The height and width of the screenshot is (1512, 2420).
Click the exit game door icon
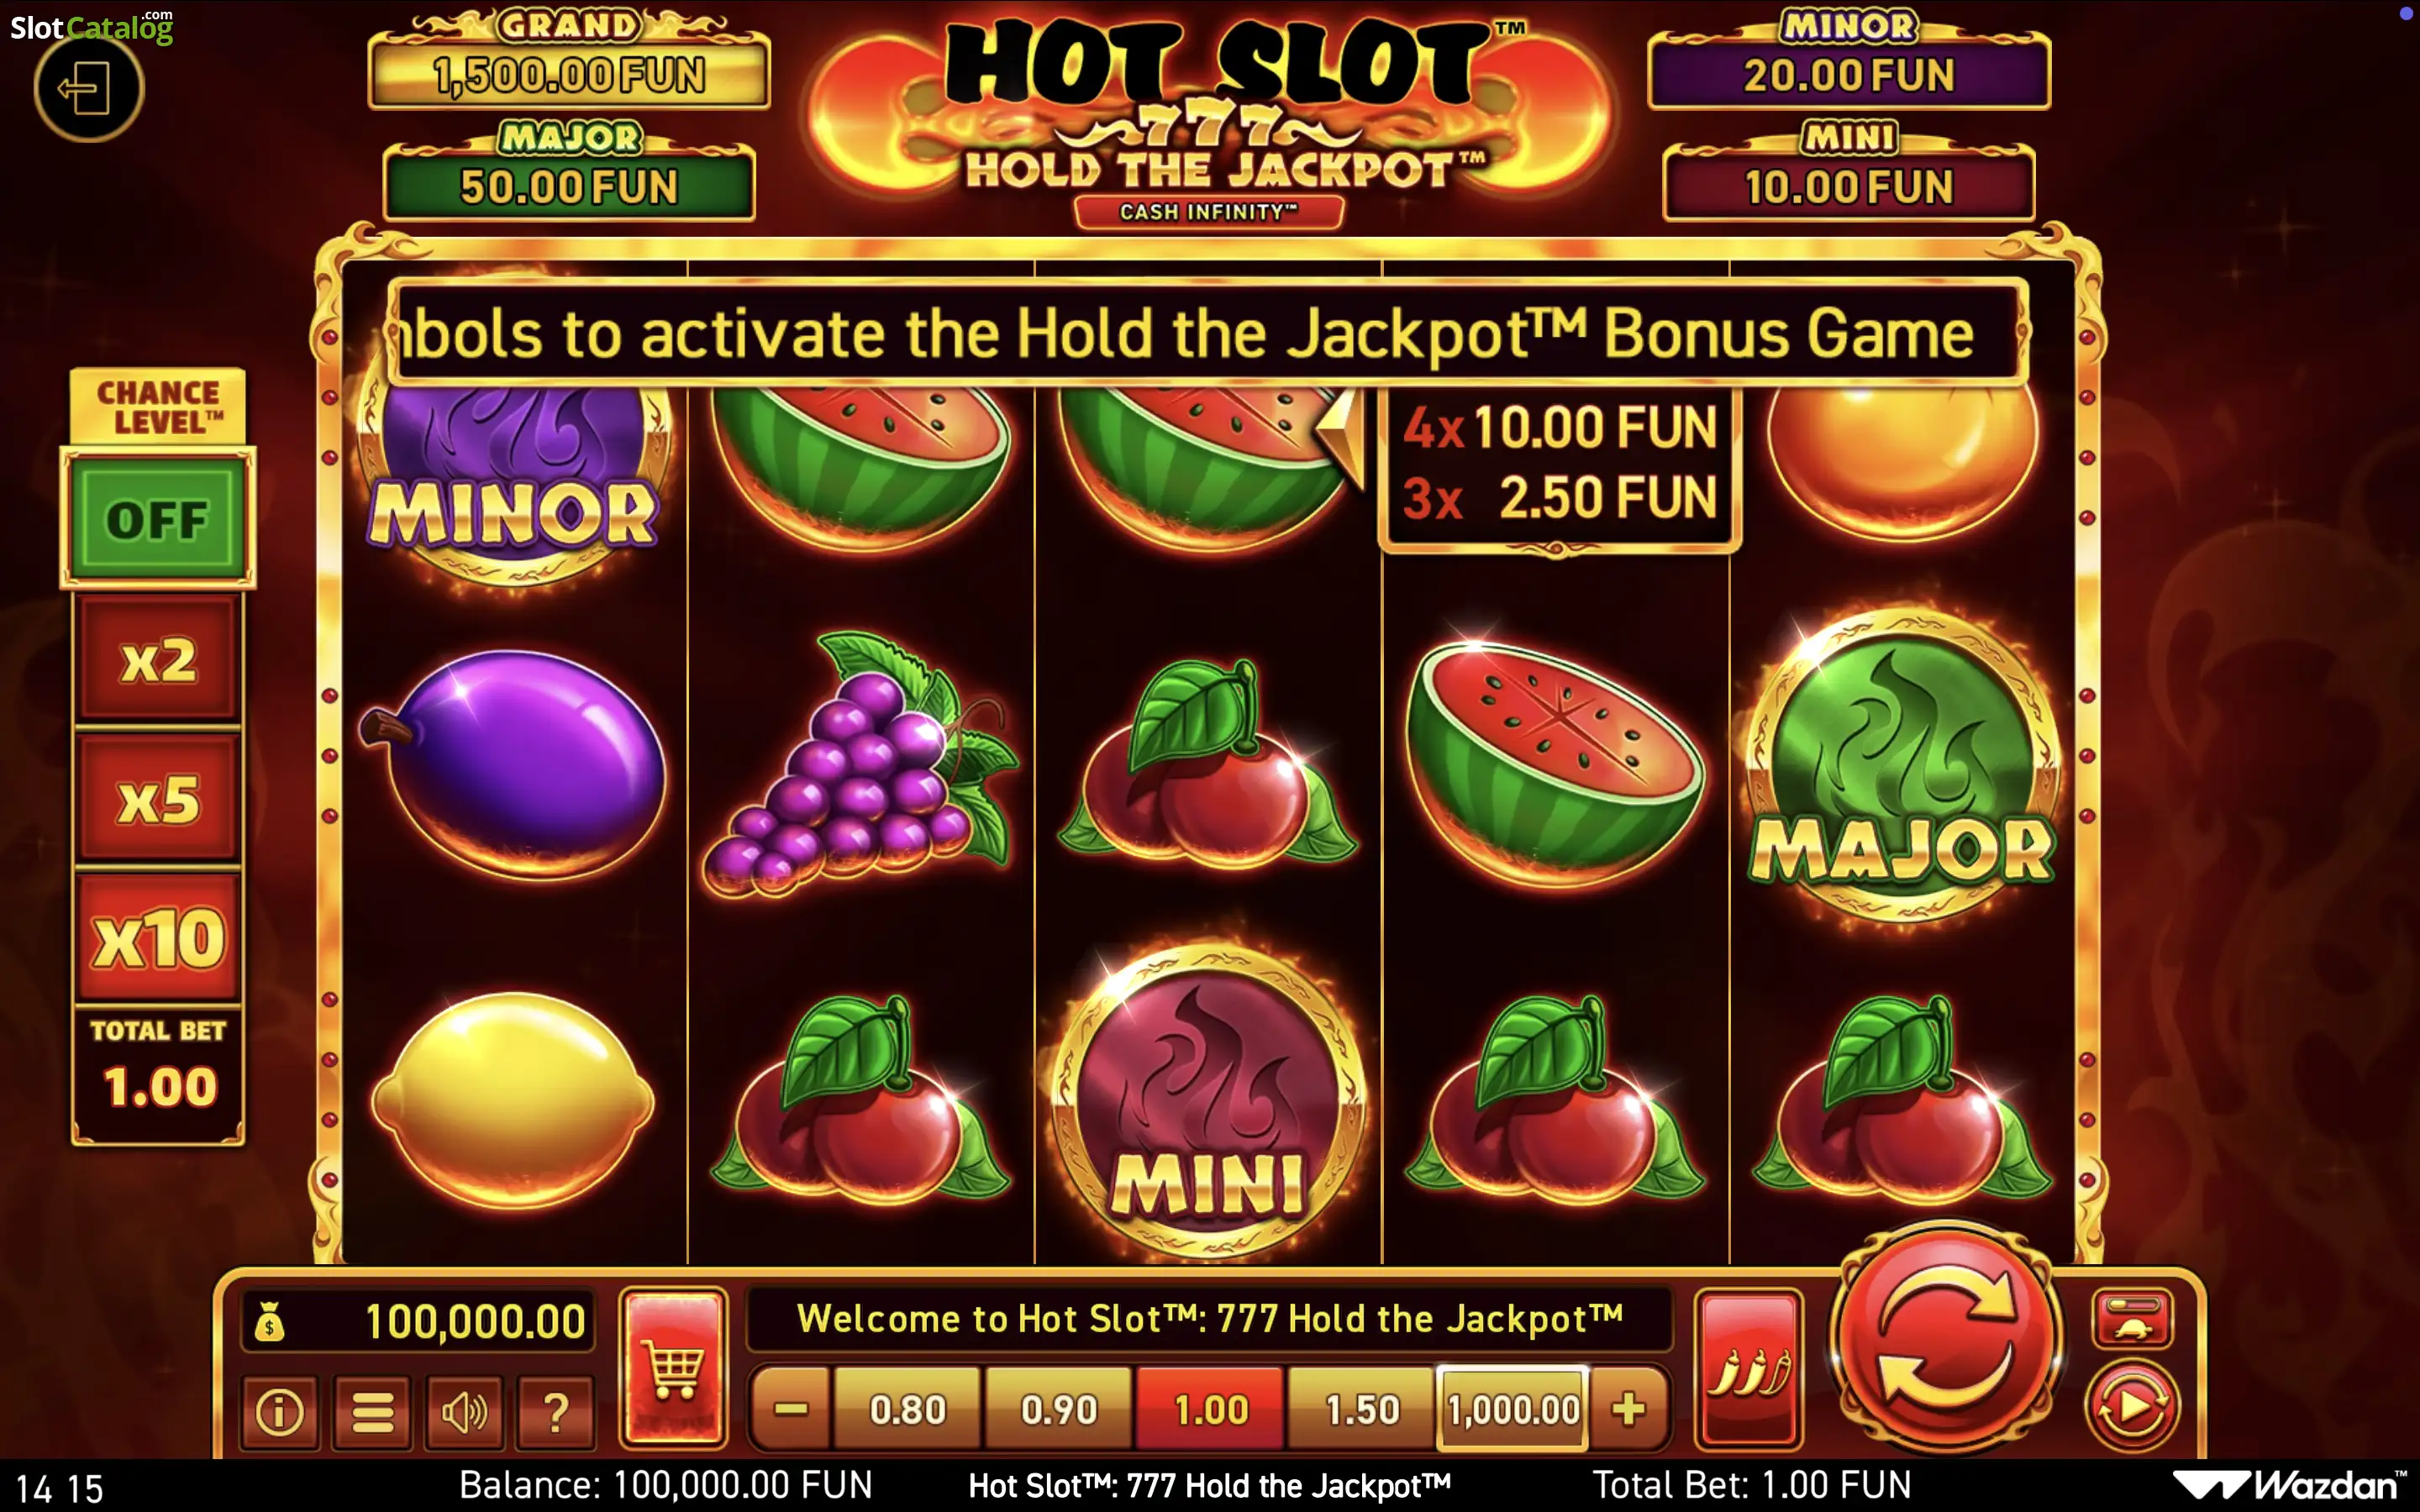click(88, 88)
